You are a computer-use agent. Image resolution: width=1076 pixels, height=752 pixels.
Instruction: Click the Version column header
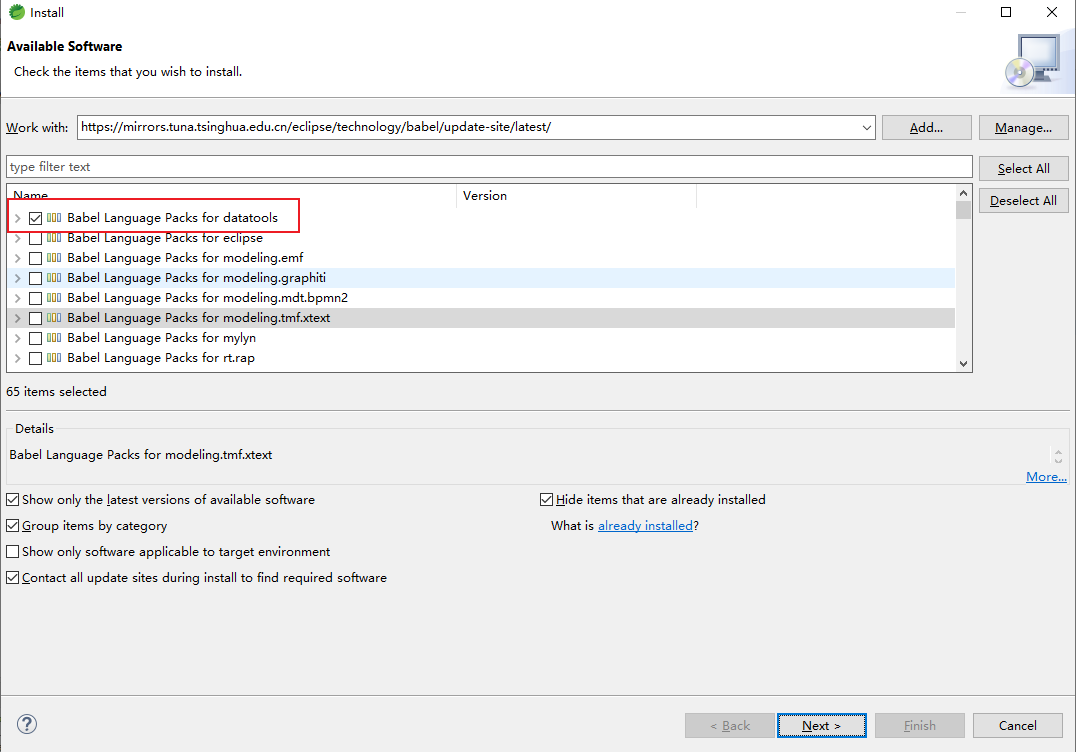tap(576, 196)
